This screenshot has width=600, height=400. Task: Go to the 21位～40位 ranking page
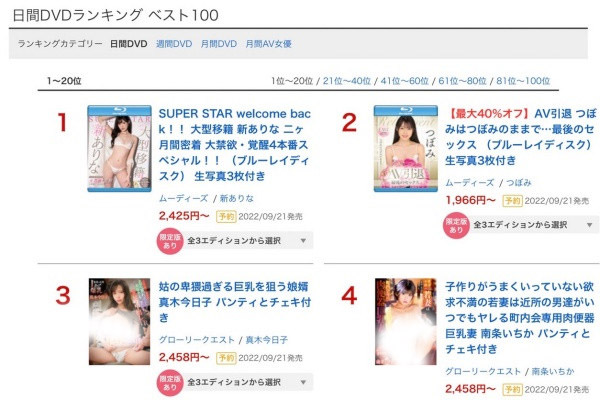coord(347,81)
